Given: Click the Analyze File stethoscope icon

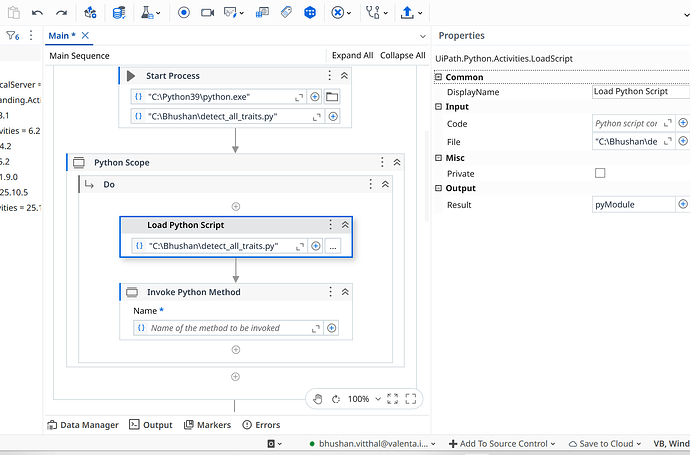Looking at the screenshot, I should (x=373, y=12).
